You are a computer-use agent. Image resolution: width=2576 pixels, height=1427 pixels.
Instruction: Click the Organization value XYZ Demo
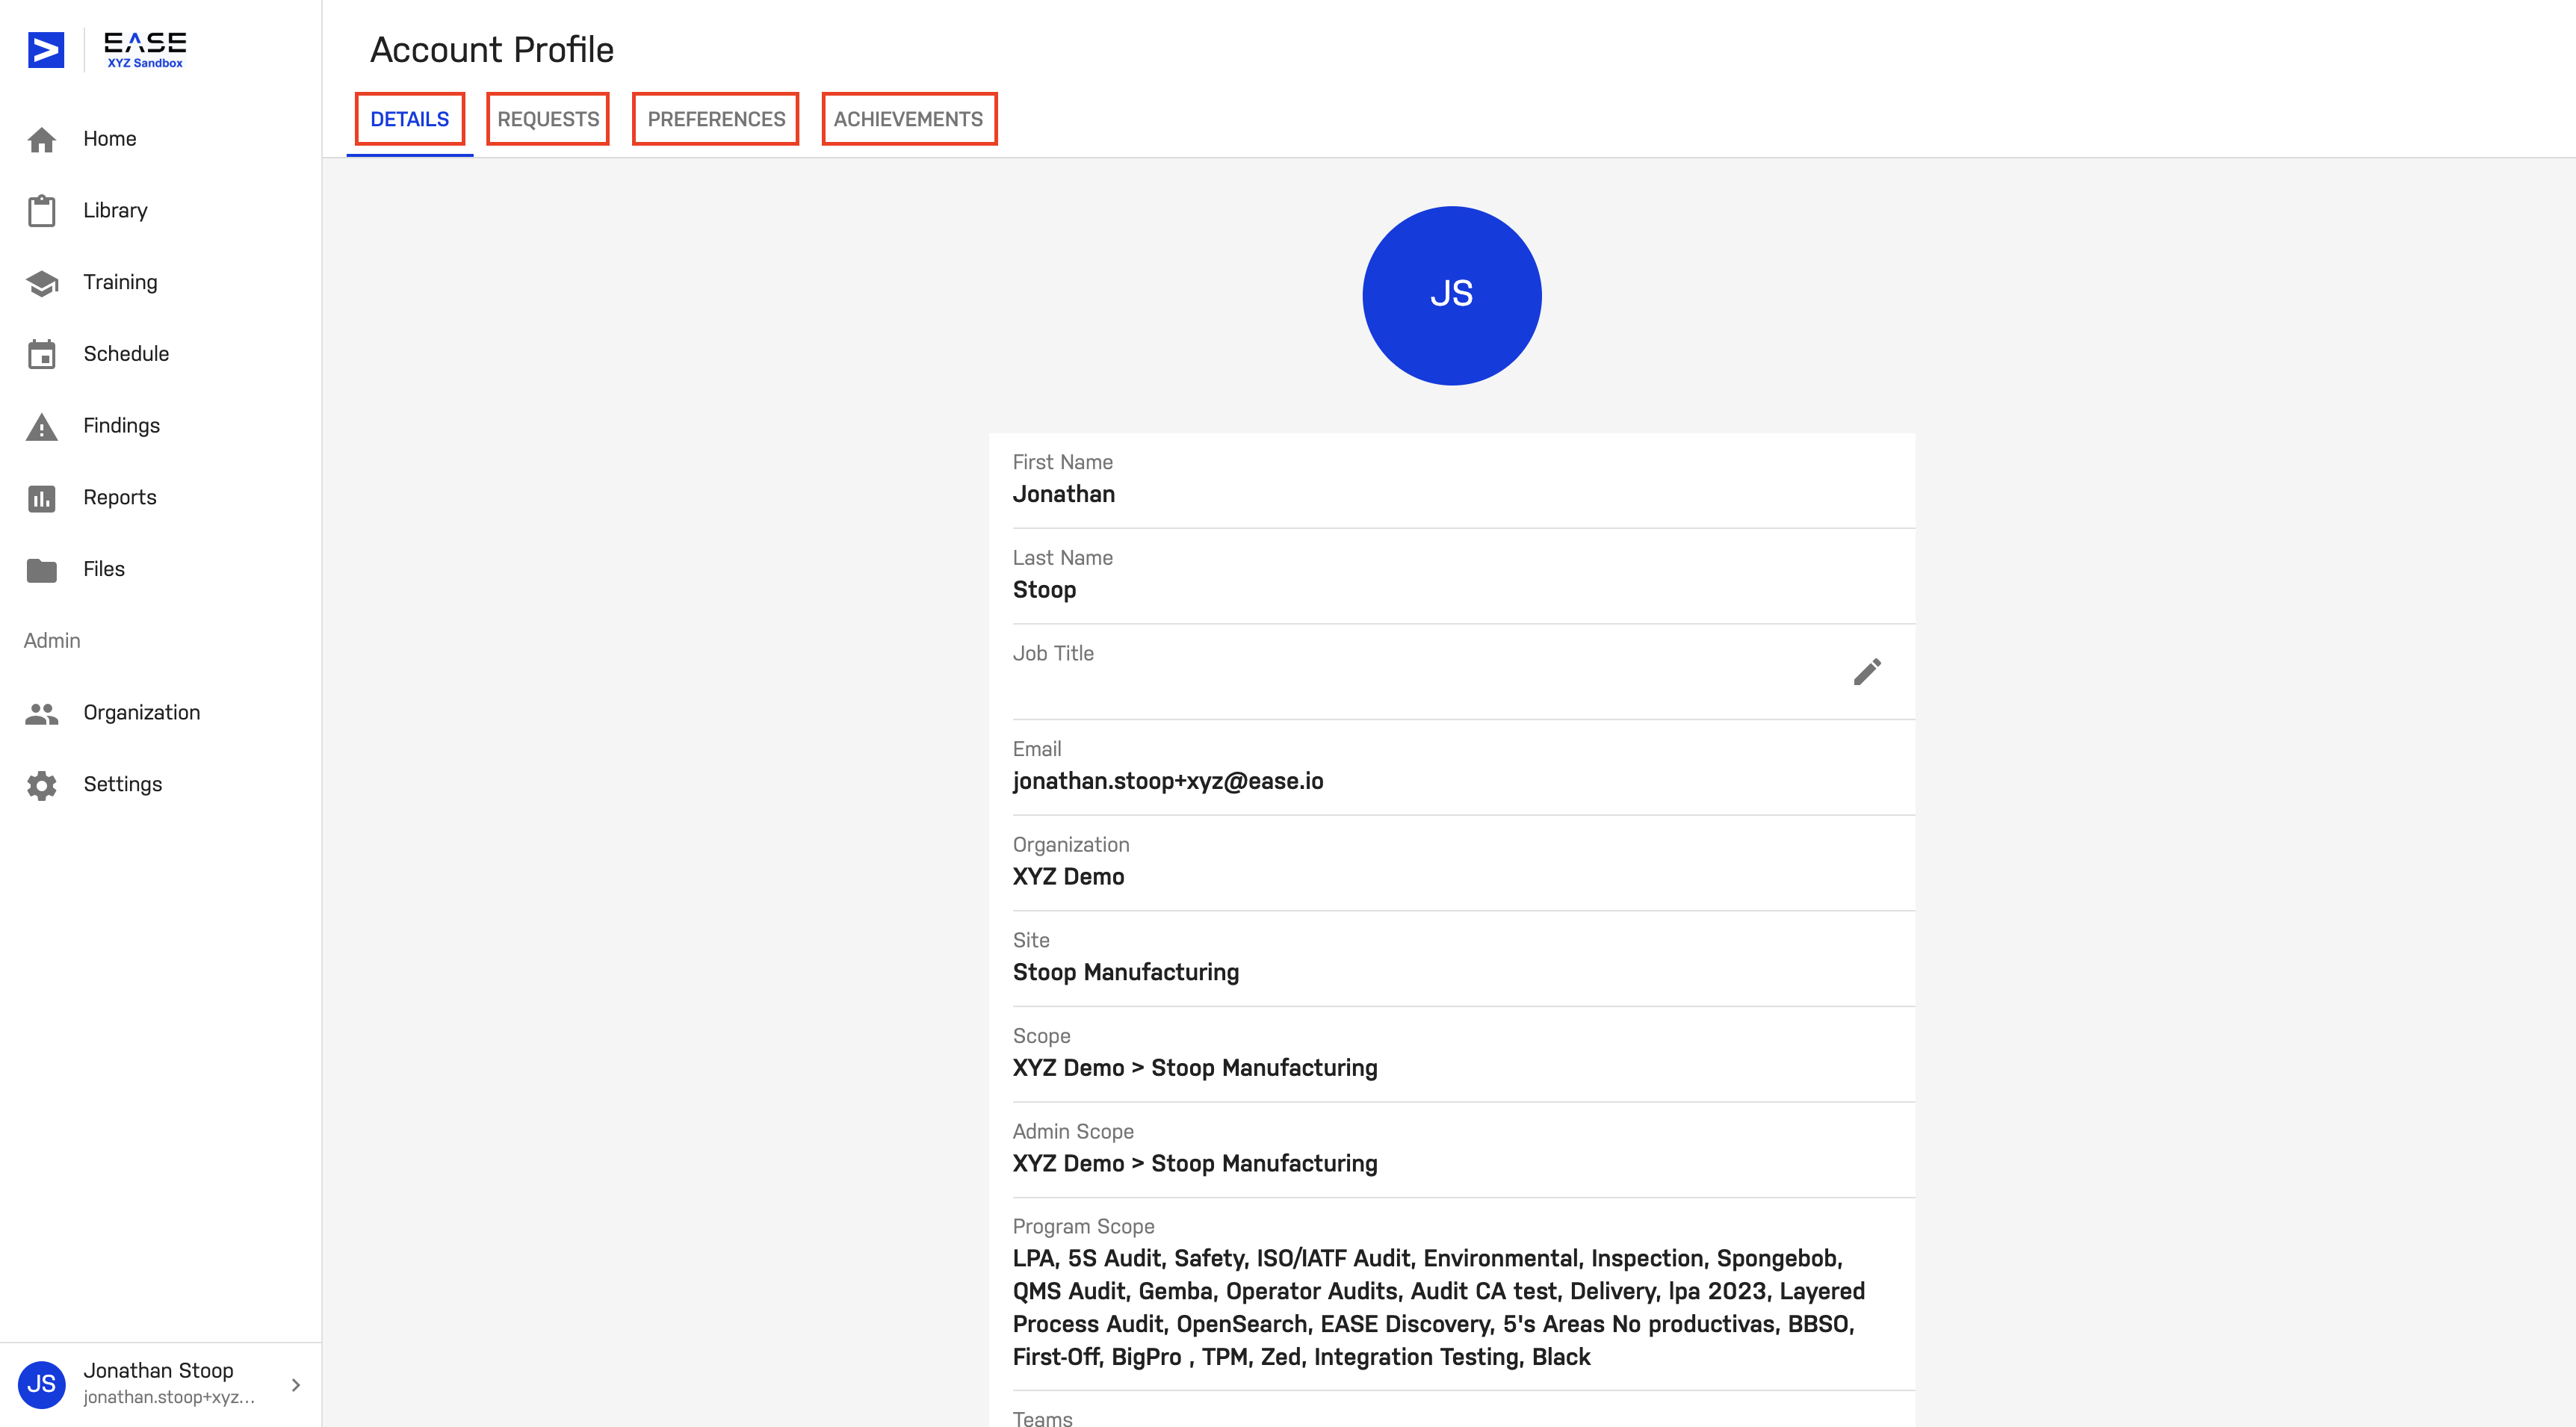pyautogui.click(x=1068, y=877)
